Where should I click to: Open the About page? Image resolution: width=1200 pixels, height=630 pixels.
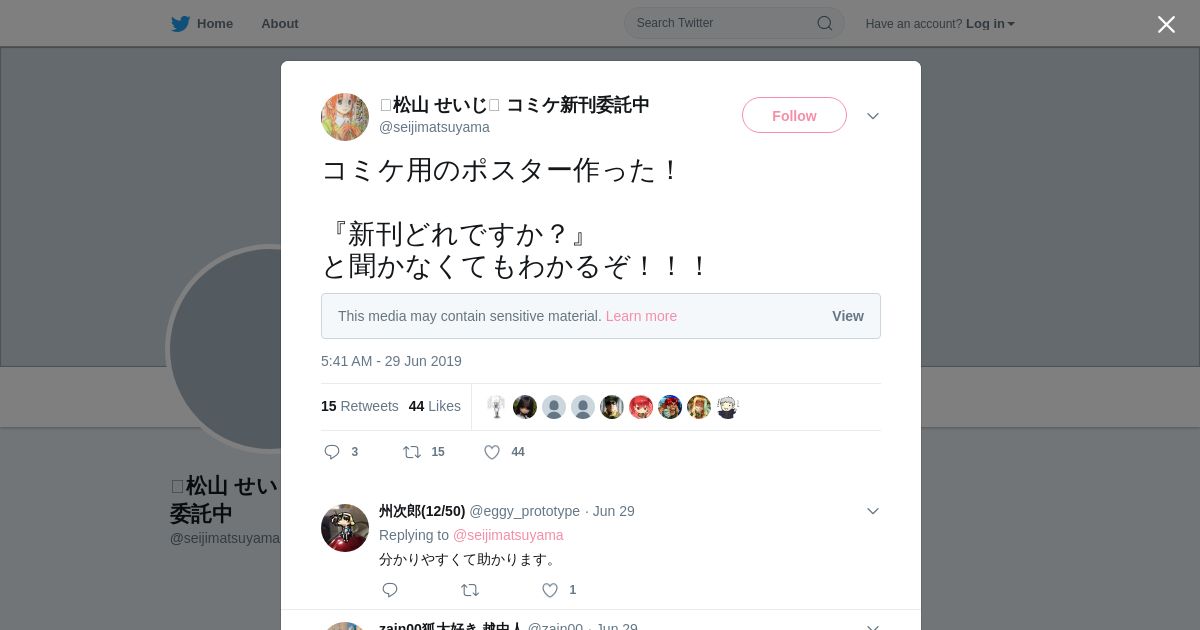tap(280, 24)
